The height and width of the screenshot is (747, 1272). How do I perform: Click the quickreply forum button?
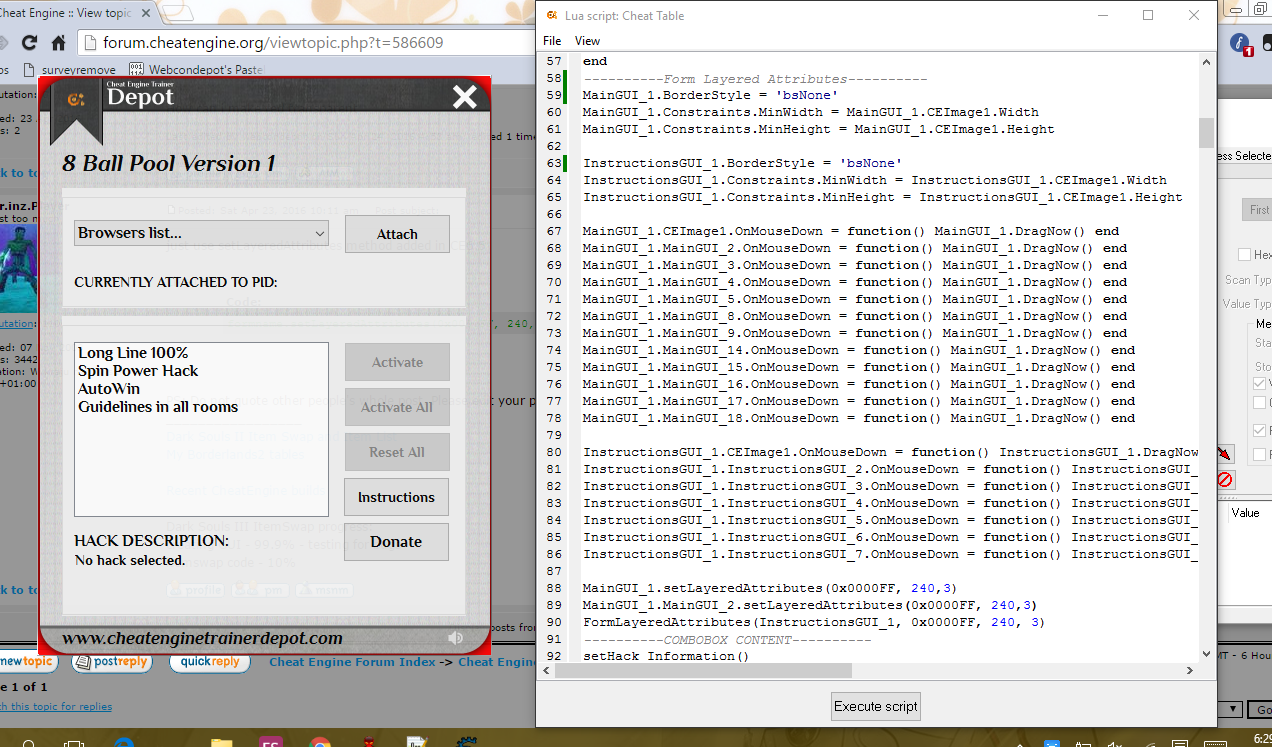coord(210,662)
